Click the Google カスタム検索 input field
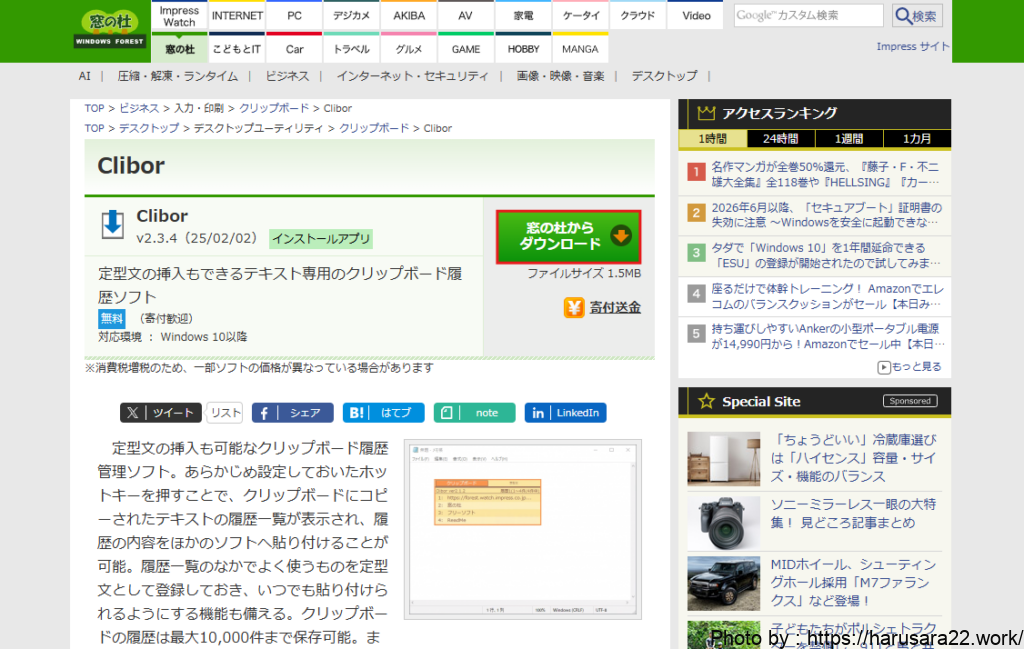The width and height of the screenshot is (1024, 649). point(809,16)
